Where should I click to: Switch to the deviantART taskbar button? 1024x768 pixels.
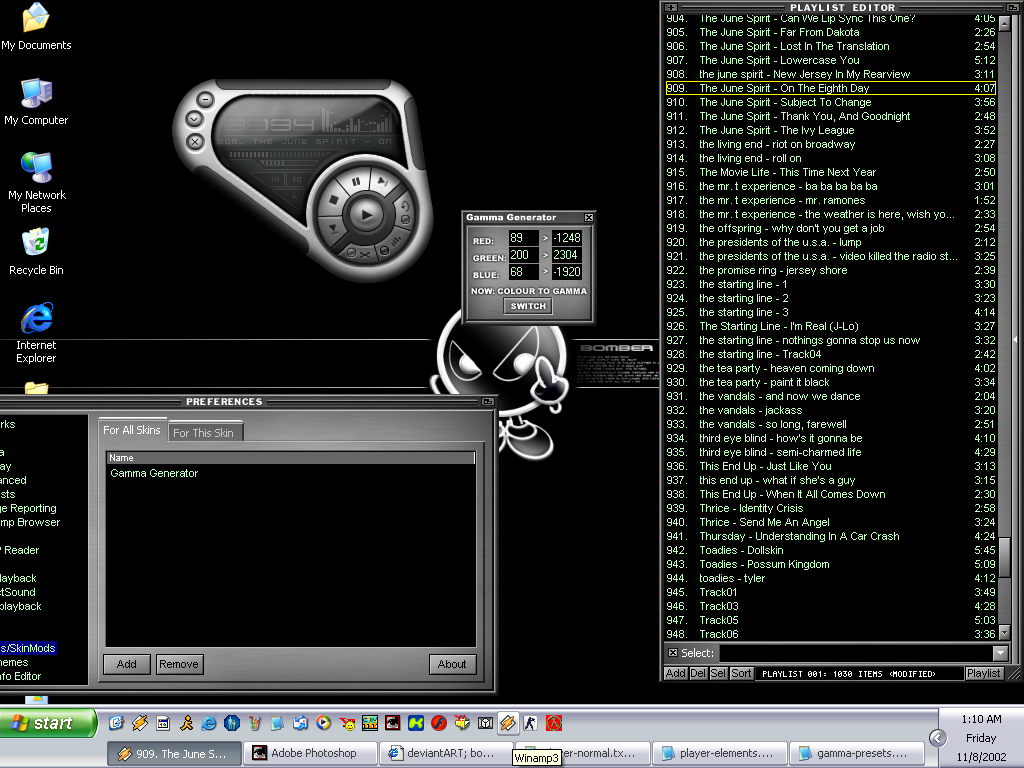(447, 754)
